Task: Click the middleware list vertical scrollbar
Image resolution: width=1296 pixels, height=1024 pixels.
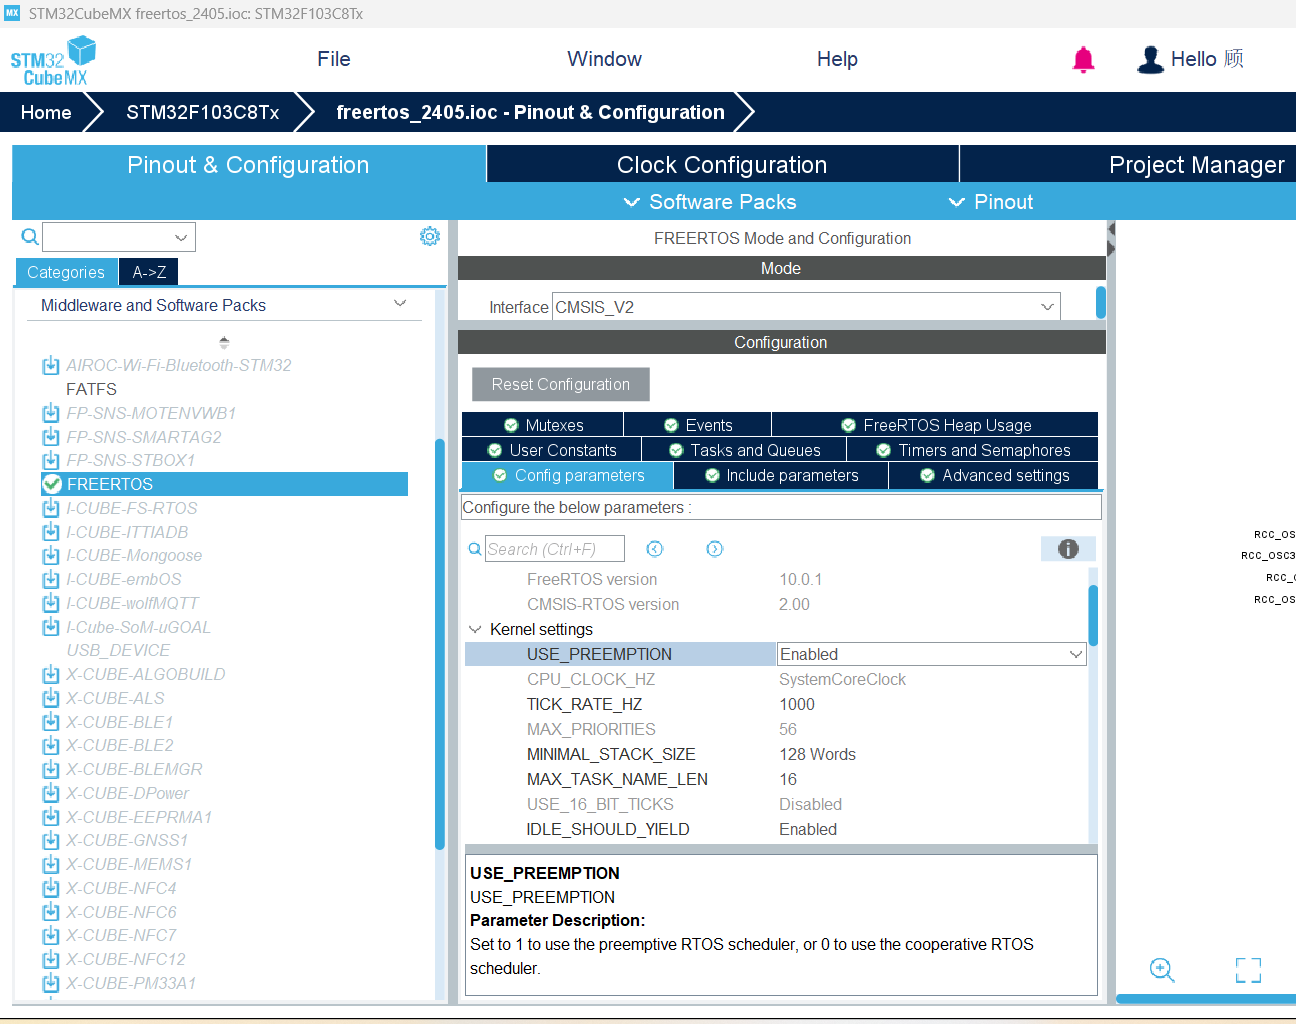Action: 440,644
